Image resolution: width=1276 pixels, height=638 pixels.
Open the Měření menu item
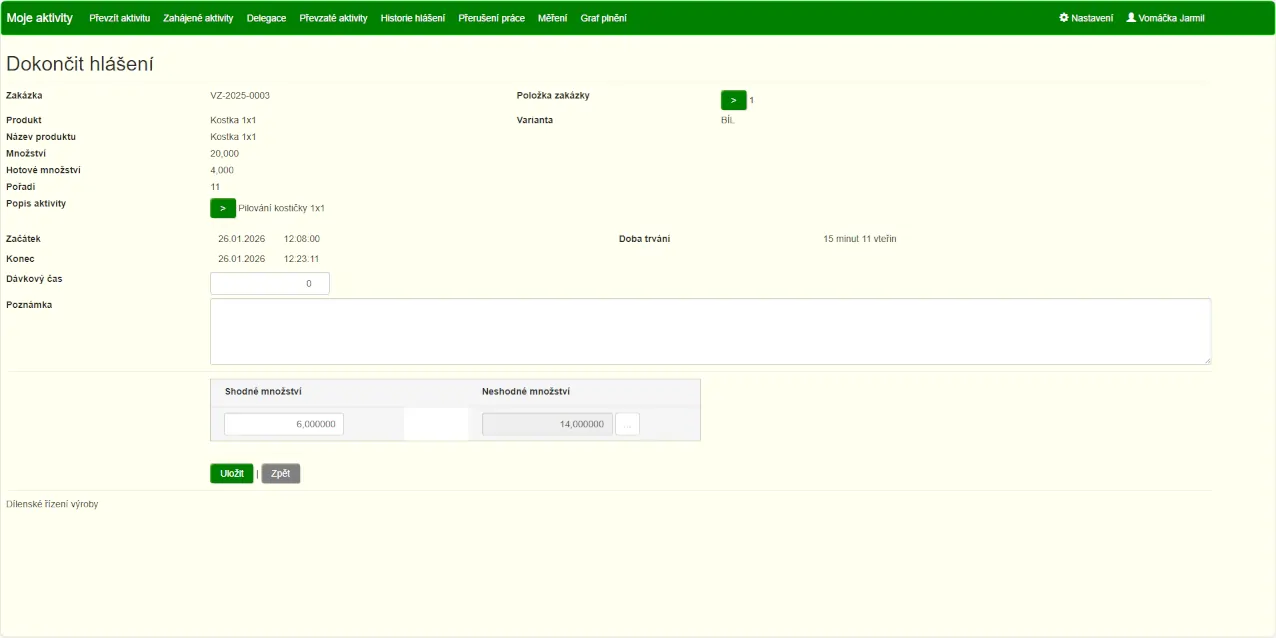552,18
